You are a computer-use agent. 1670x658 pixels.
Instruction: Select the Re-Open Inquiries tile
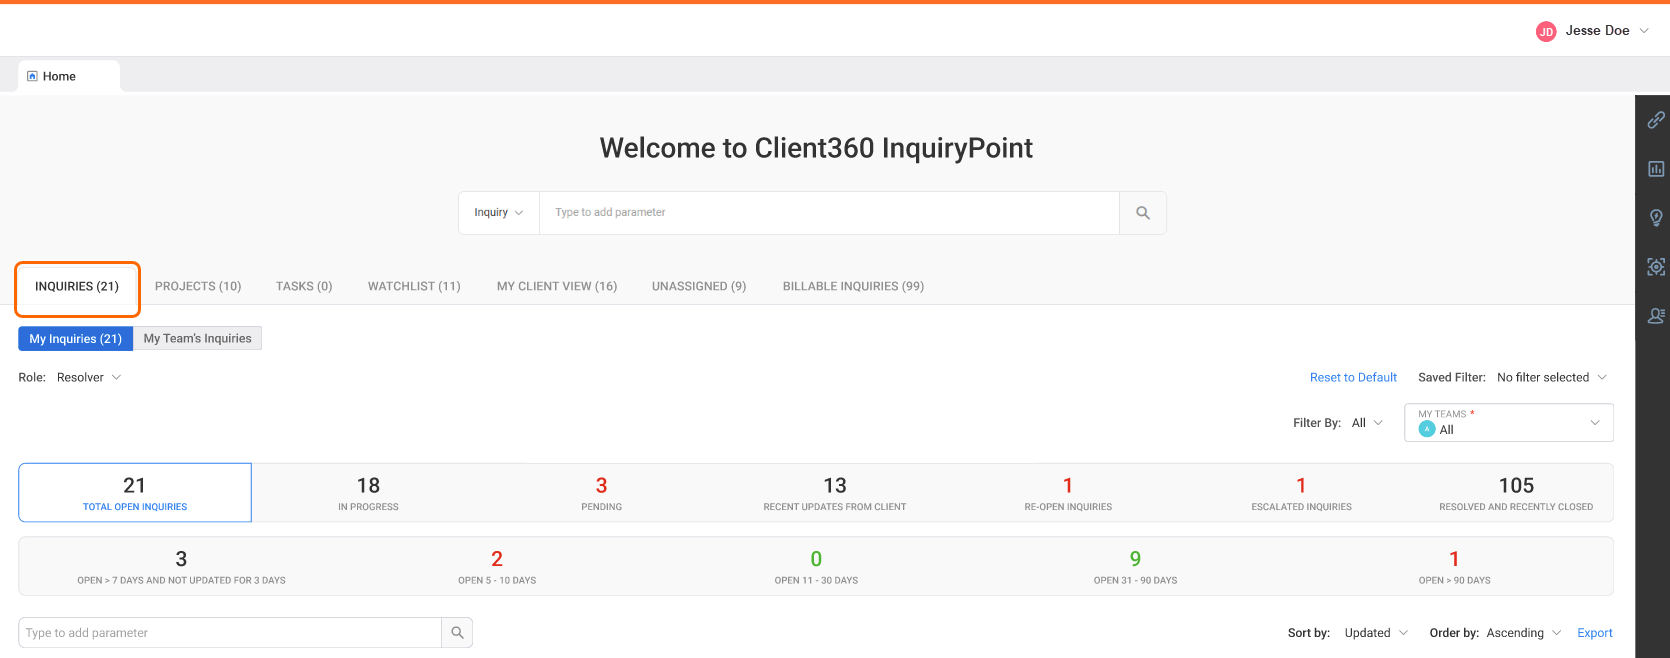tap(1068, 493)
